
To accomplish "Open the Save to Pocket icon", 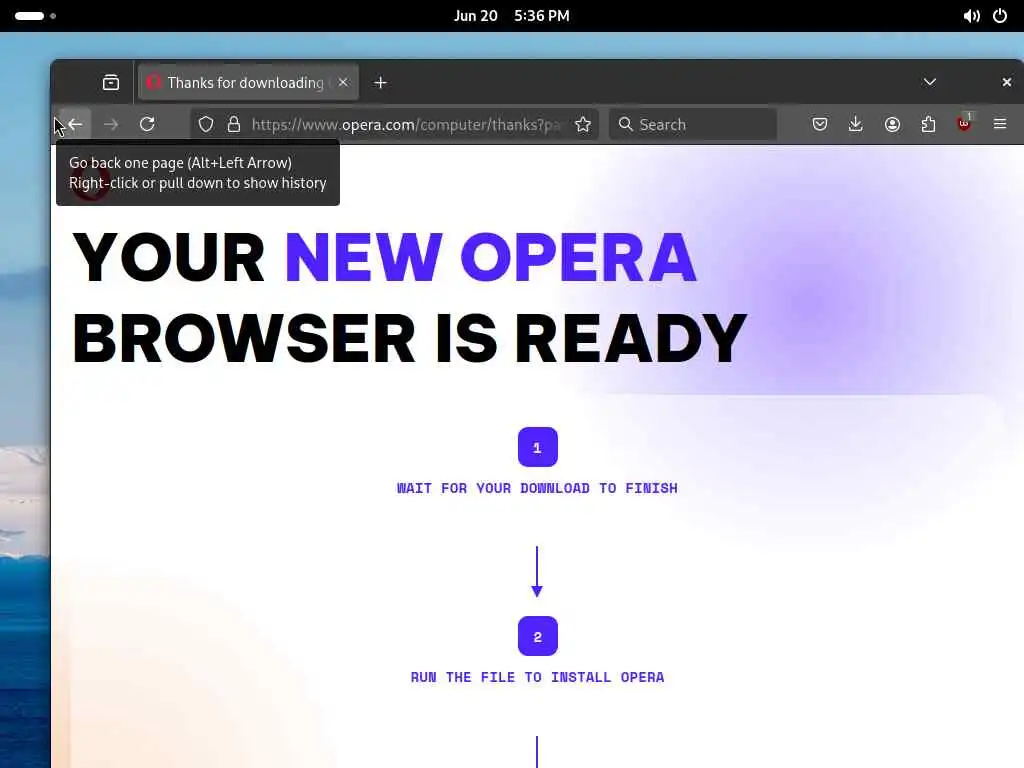I will (820, 124).
